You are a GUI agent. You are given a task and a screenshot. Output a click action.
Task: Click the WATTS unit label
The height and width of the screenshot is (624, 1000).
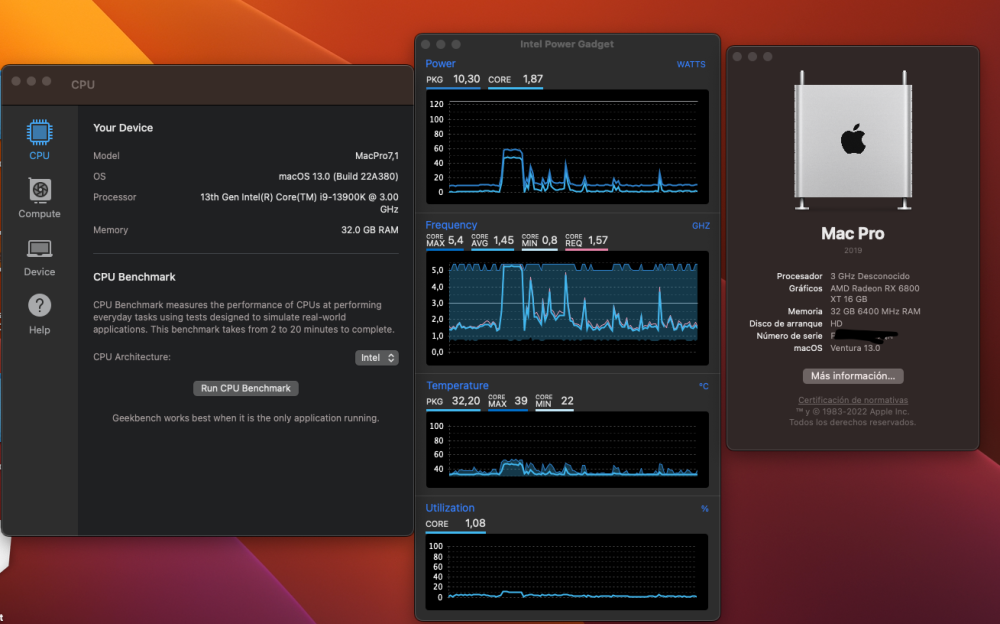point(691,64)
